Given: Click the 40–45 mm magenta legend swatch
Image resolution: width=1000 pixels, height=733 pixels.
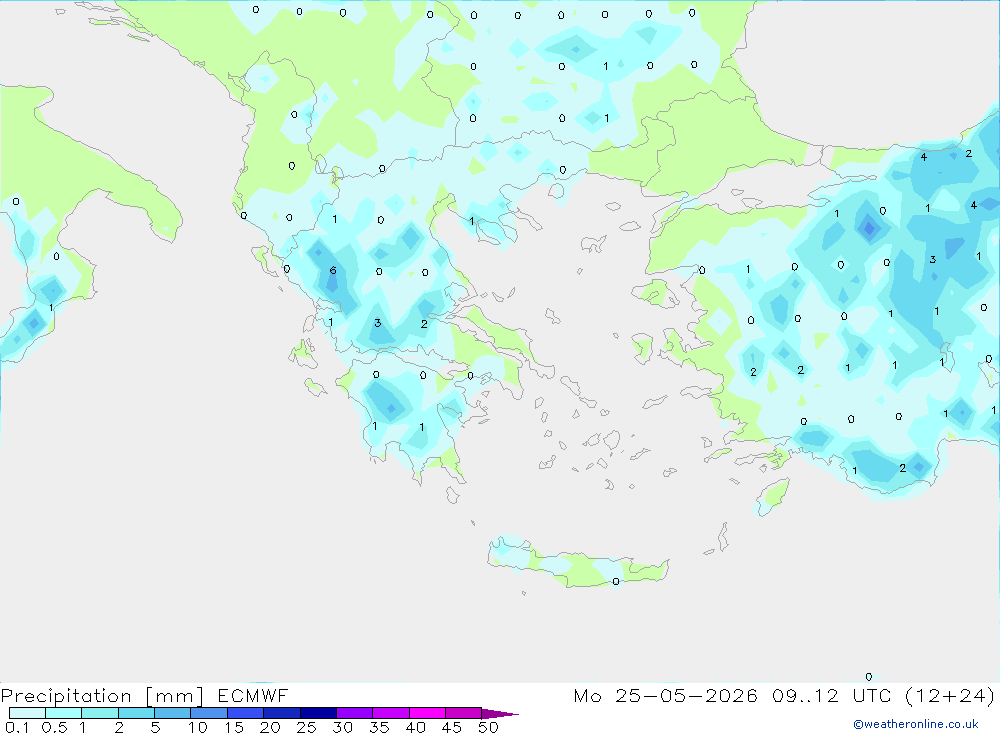Looking at the screenshot, I should 427,713.
